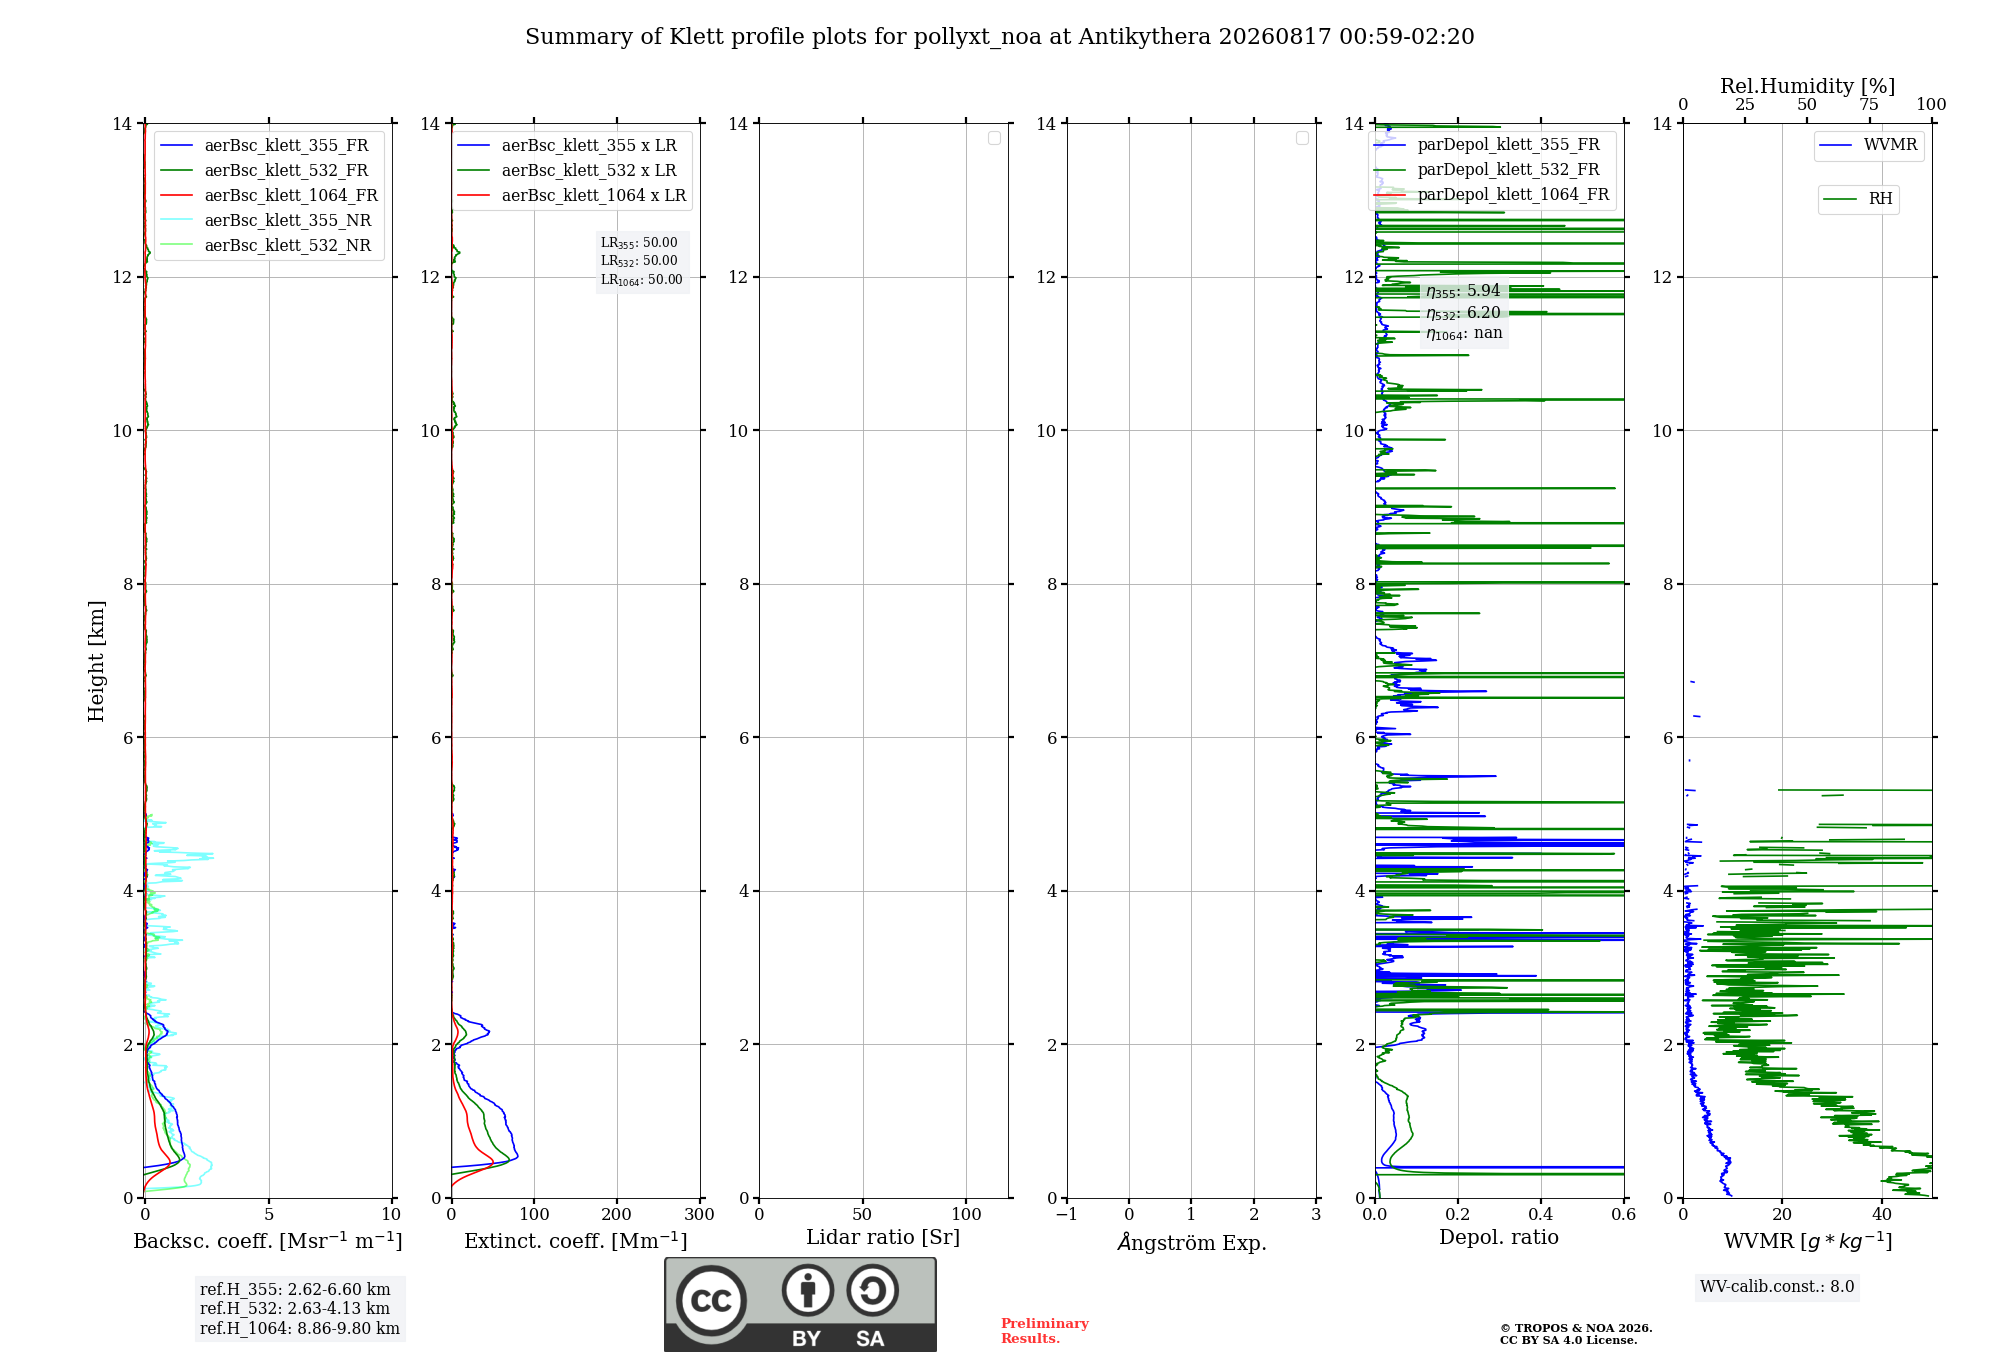
Task: Click the LR1064: 50.00 annotation
Action: (642, 280)
